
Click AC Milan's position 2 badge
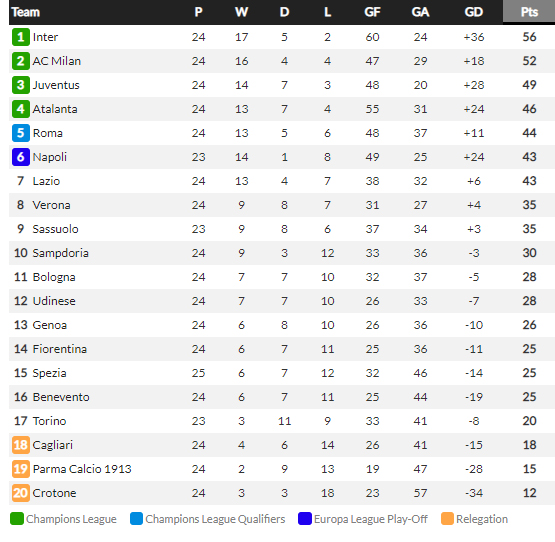click(x=21, y=61)
